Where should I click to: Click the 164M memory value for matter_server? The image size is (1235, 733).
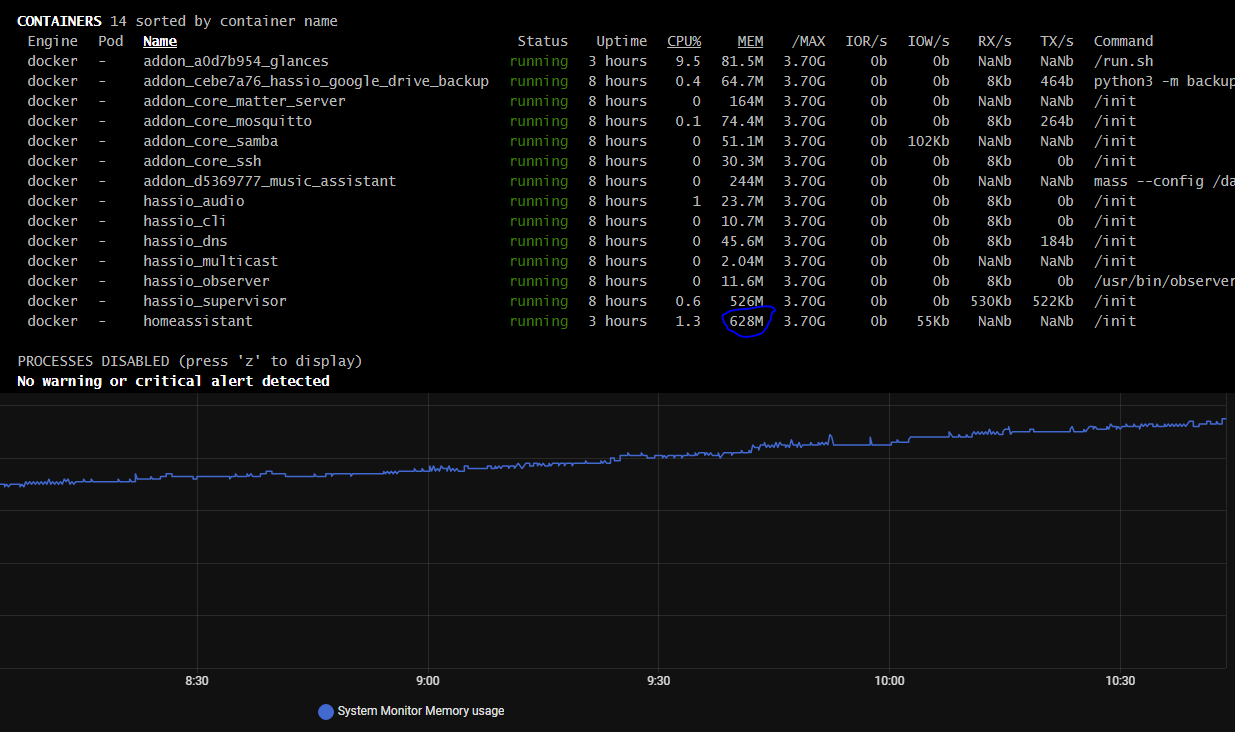pyautogui.click(x=746, y=101)
